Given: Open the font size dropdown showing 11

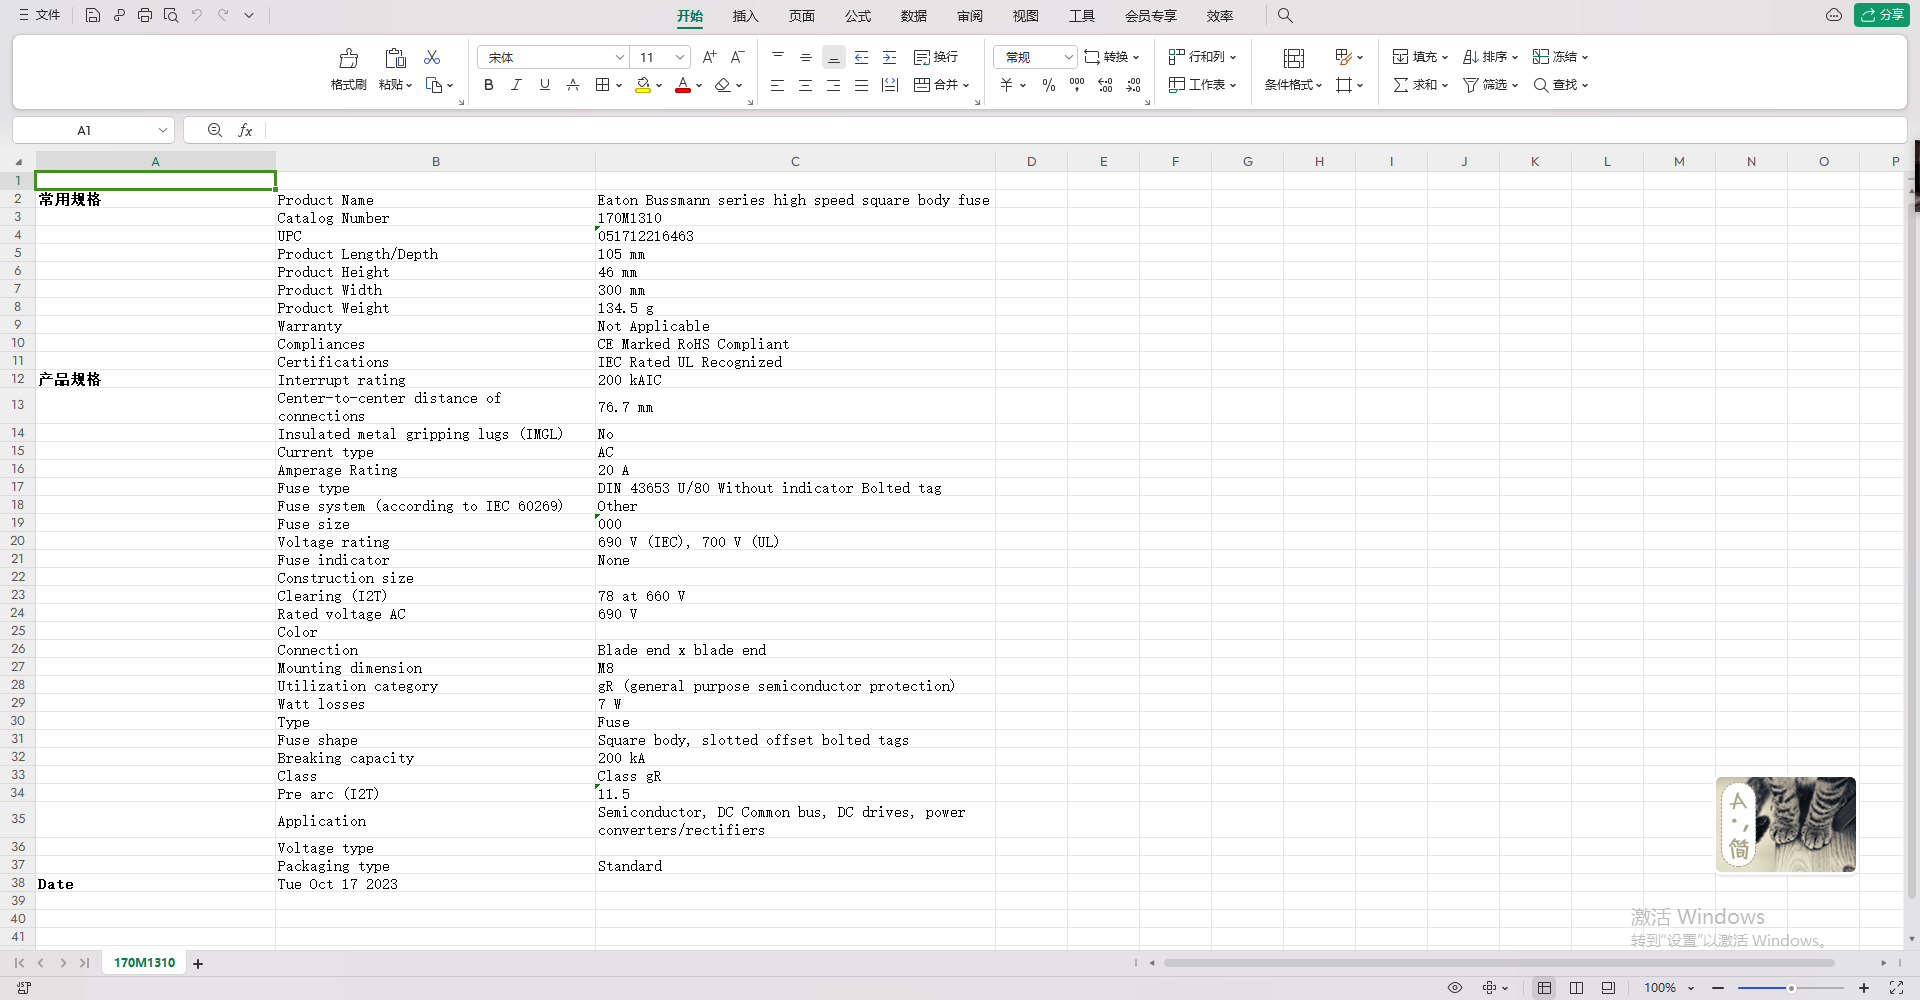Looking at the screenshot, I should point(680,57).
